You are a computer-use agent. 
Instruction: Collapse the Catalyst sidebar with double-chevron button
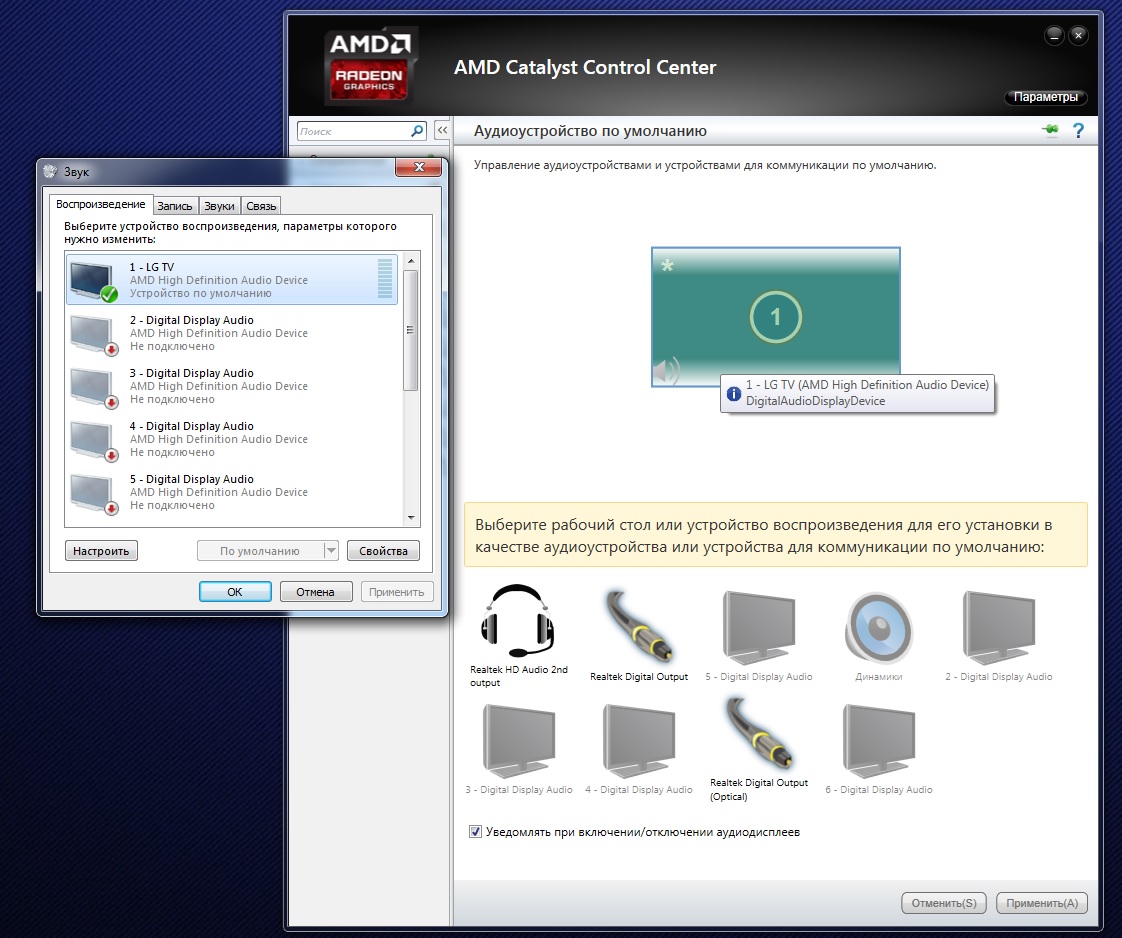[442, 131]
